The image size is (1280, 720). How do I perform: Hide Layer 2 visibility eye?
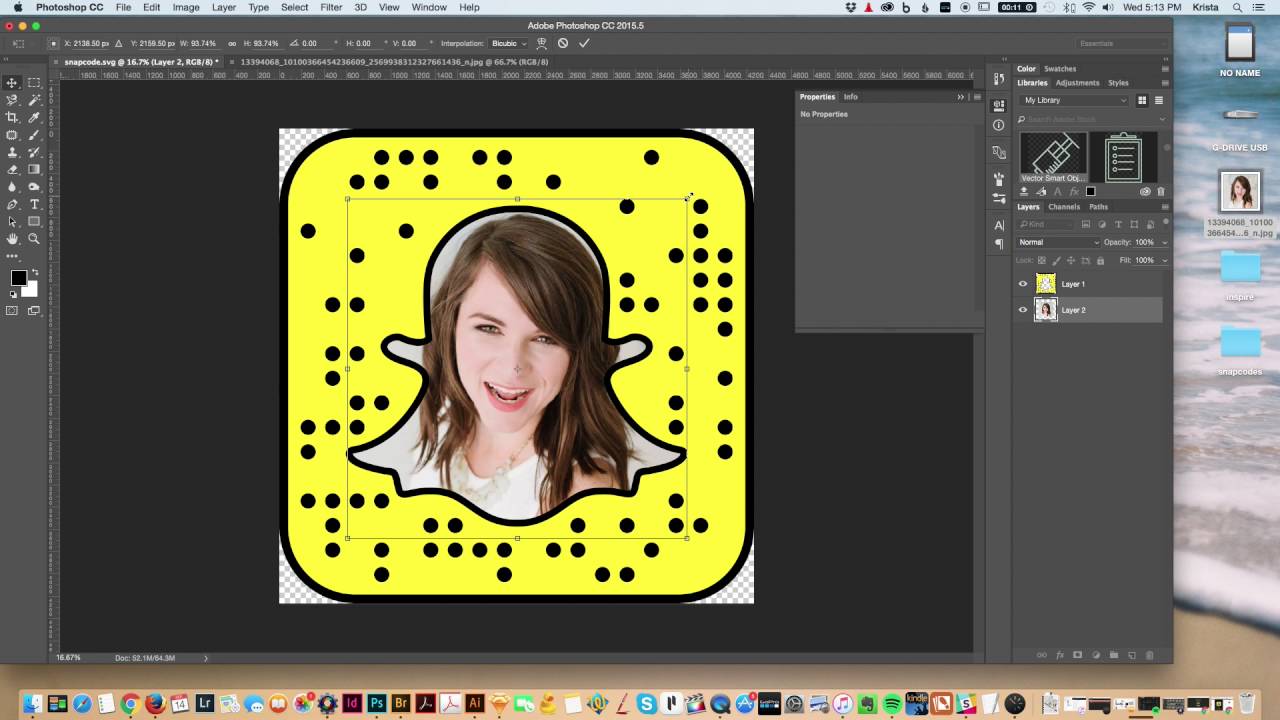point(1023,310)
